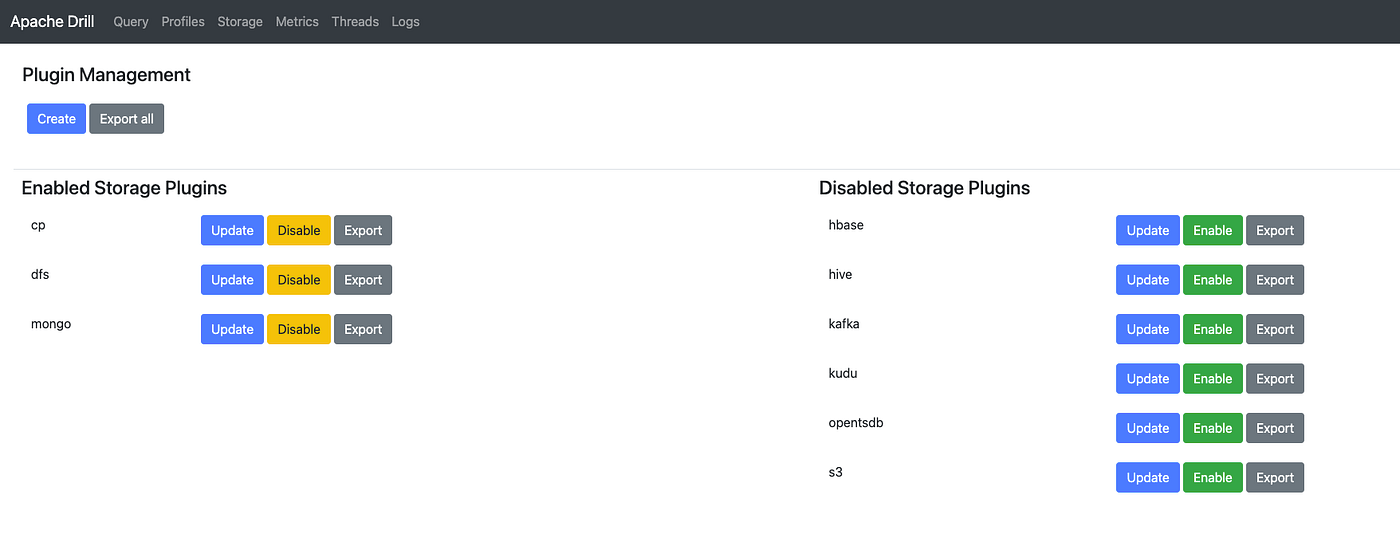This screenshot has height=557, width=1400.
Task: Enable the hbase storage plugin
Action: (1212, 230)
